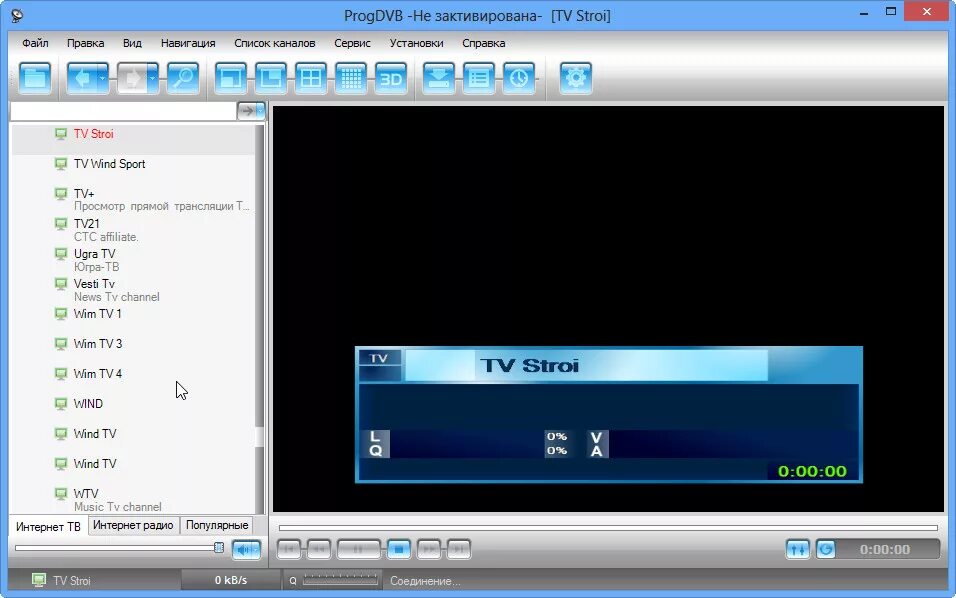
Task: Switch to Популярные tab
Action: (x=217, y=525)
